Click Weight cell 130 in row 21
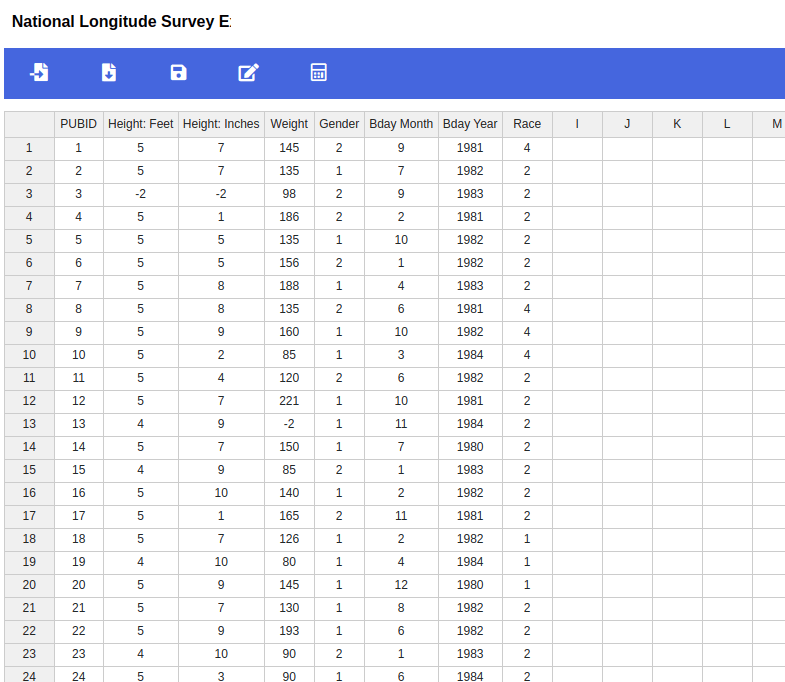Viewport: 785px width, 682px height. tap(289, 608)
